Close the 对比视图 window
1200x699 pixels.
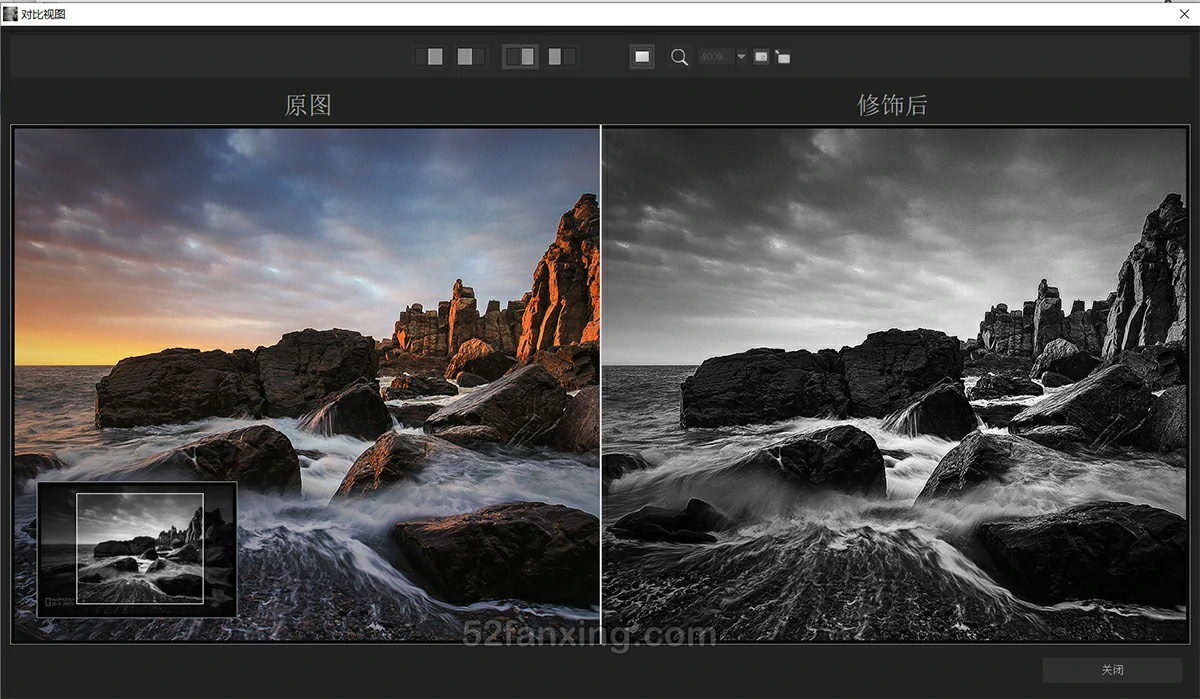pos(1184,13)
